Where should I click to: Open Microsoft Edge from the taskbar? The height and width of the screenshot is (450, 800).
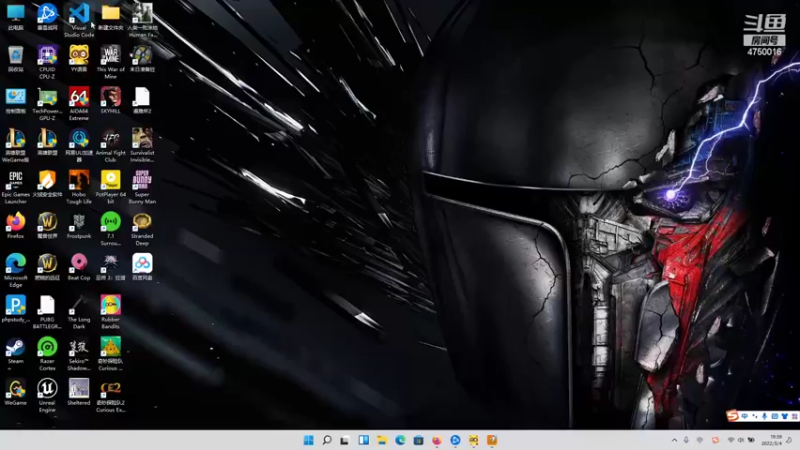coord(400,440)
